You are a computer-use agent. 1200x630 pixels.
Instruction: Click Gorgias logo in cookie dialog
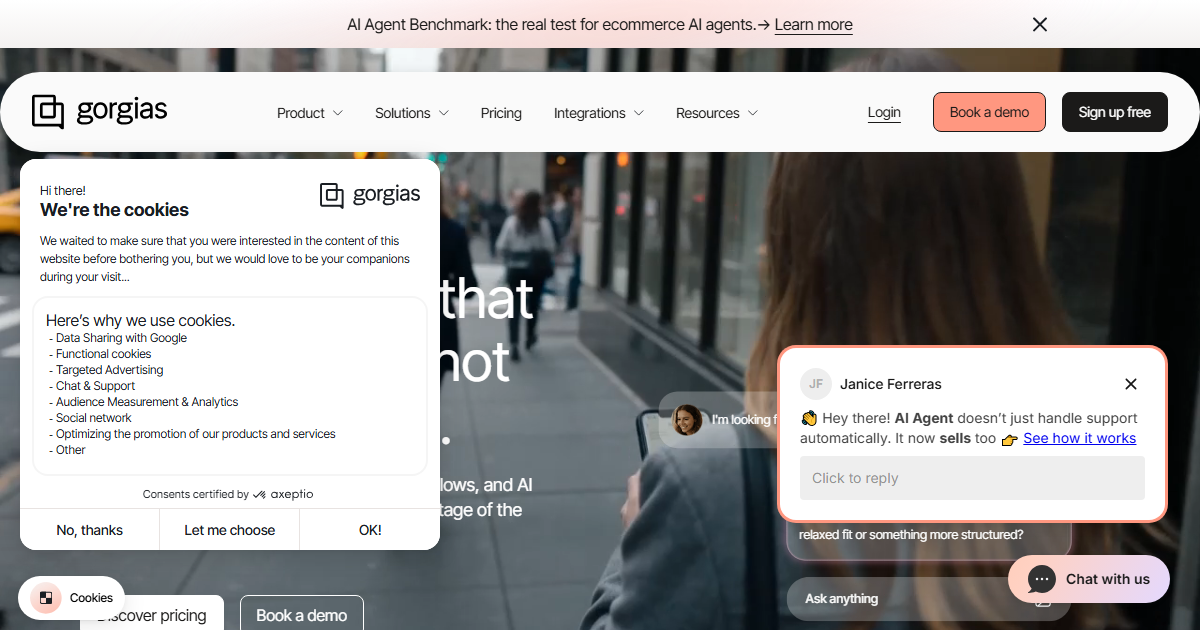pyautogui.click(x=370, y=194)
